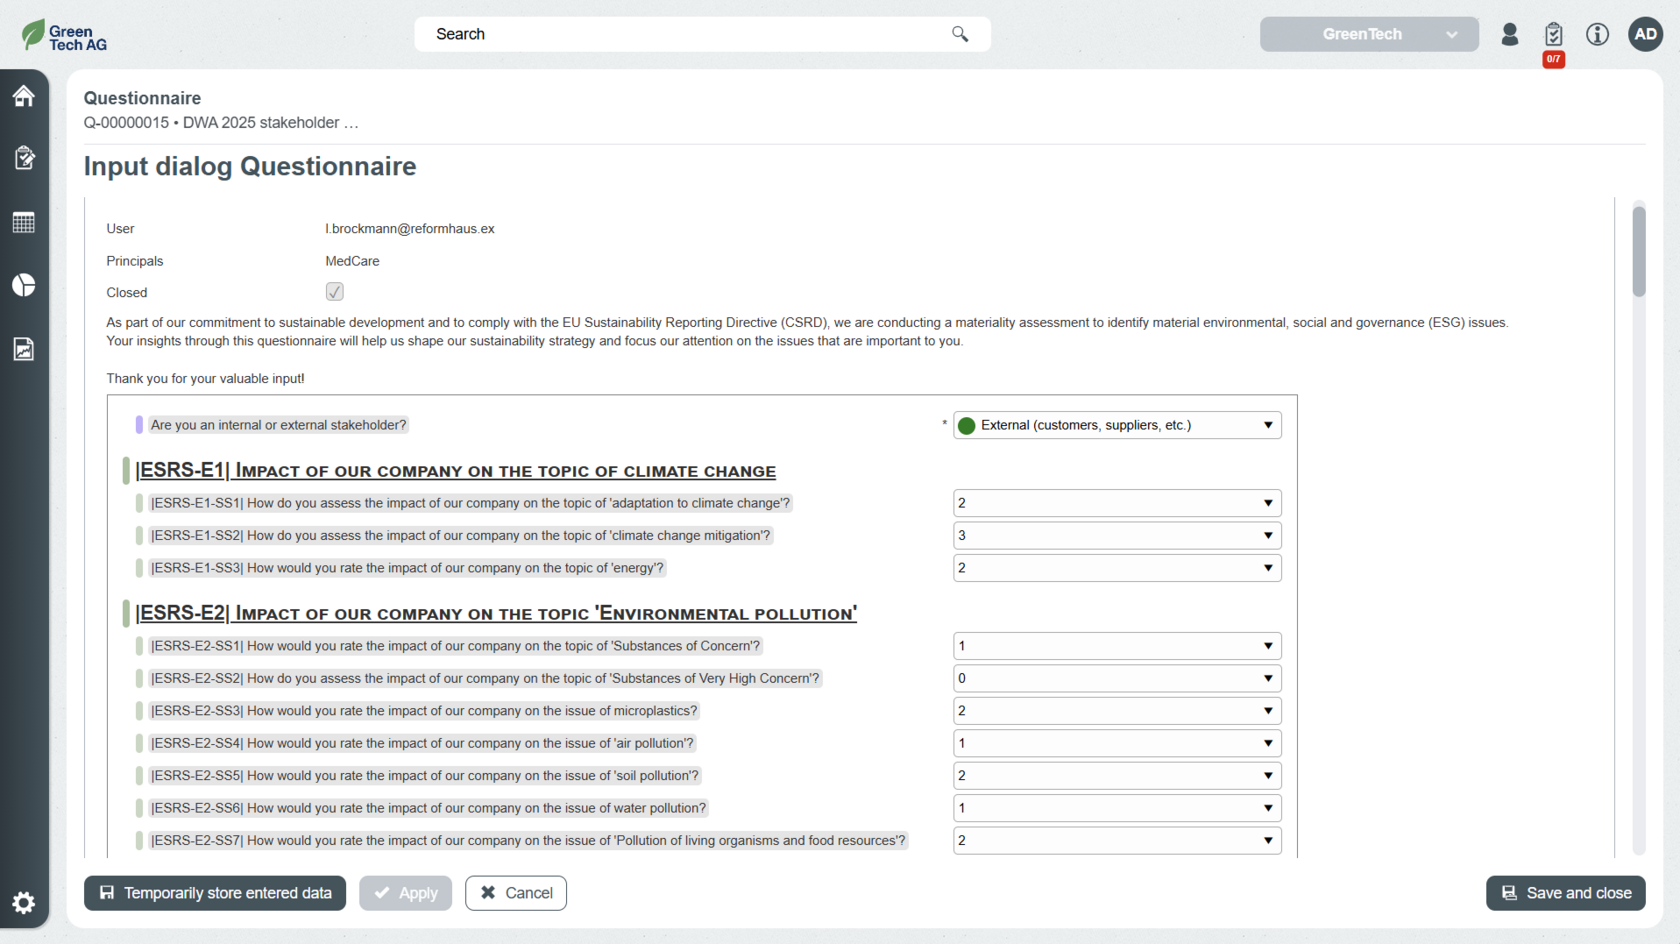Screen dimensions: 1680x944
Task: Open the Home icon in sidebar
Action: tap(24, 96)
